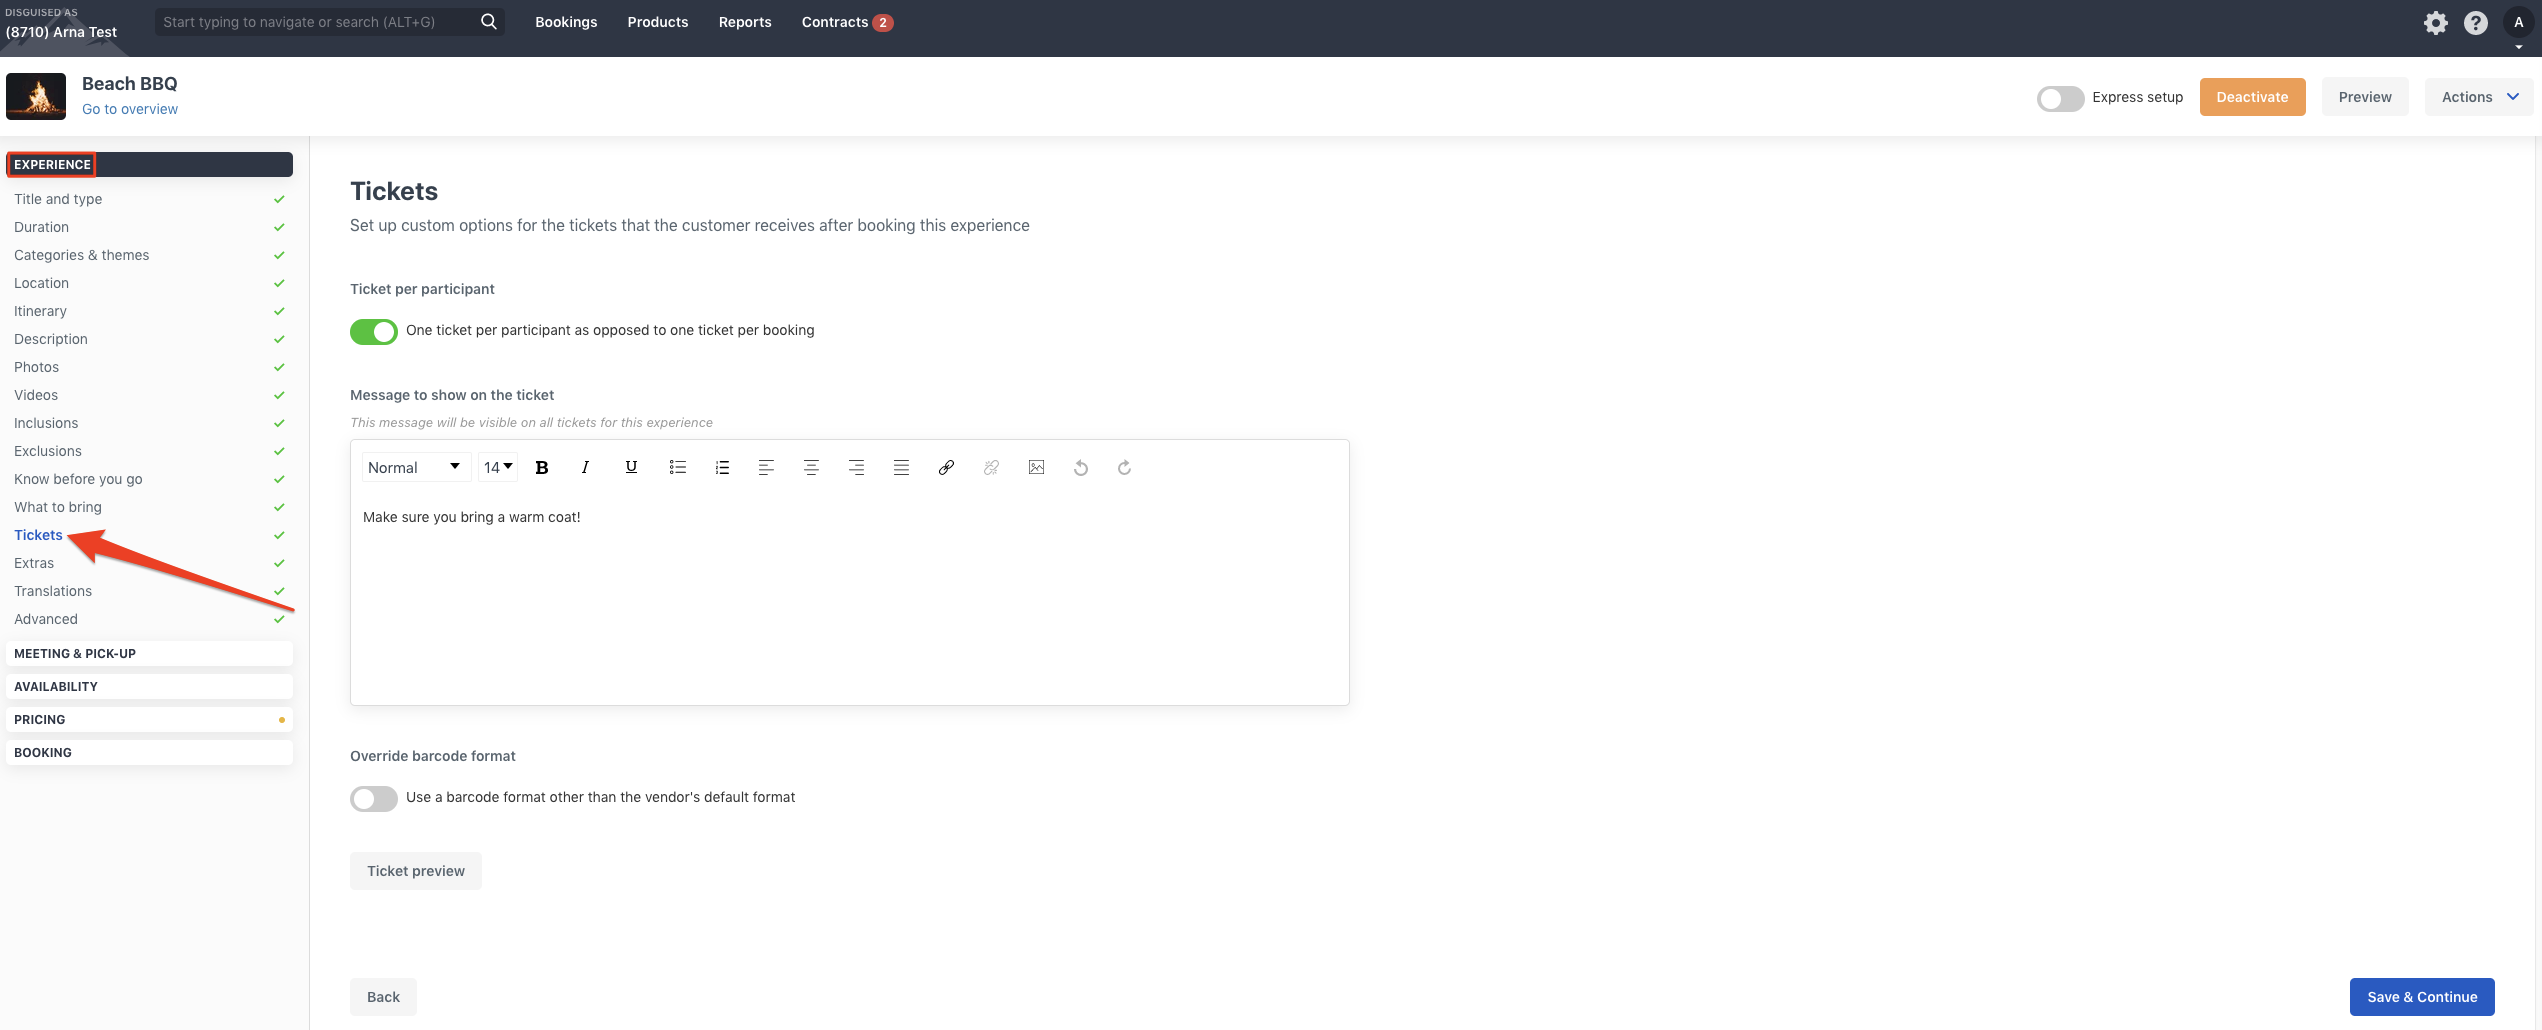Screen dimensions: 2542x1030
Task: Open the Location step
Action: pos(41,283)
